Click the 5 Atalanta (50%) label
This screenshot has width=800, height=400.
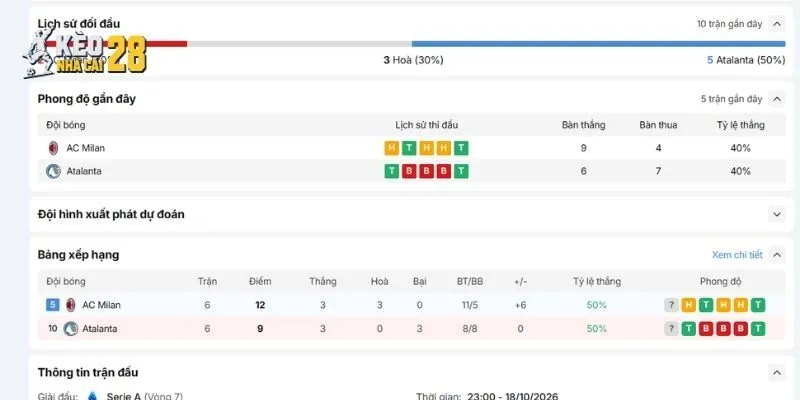[746, 60]
